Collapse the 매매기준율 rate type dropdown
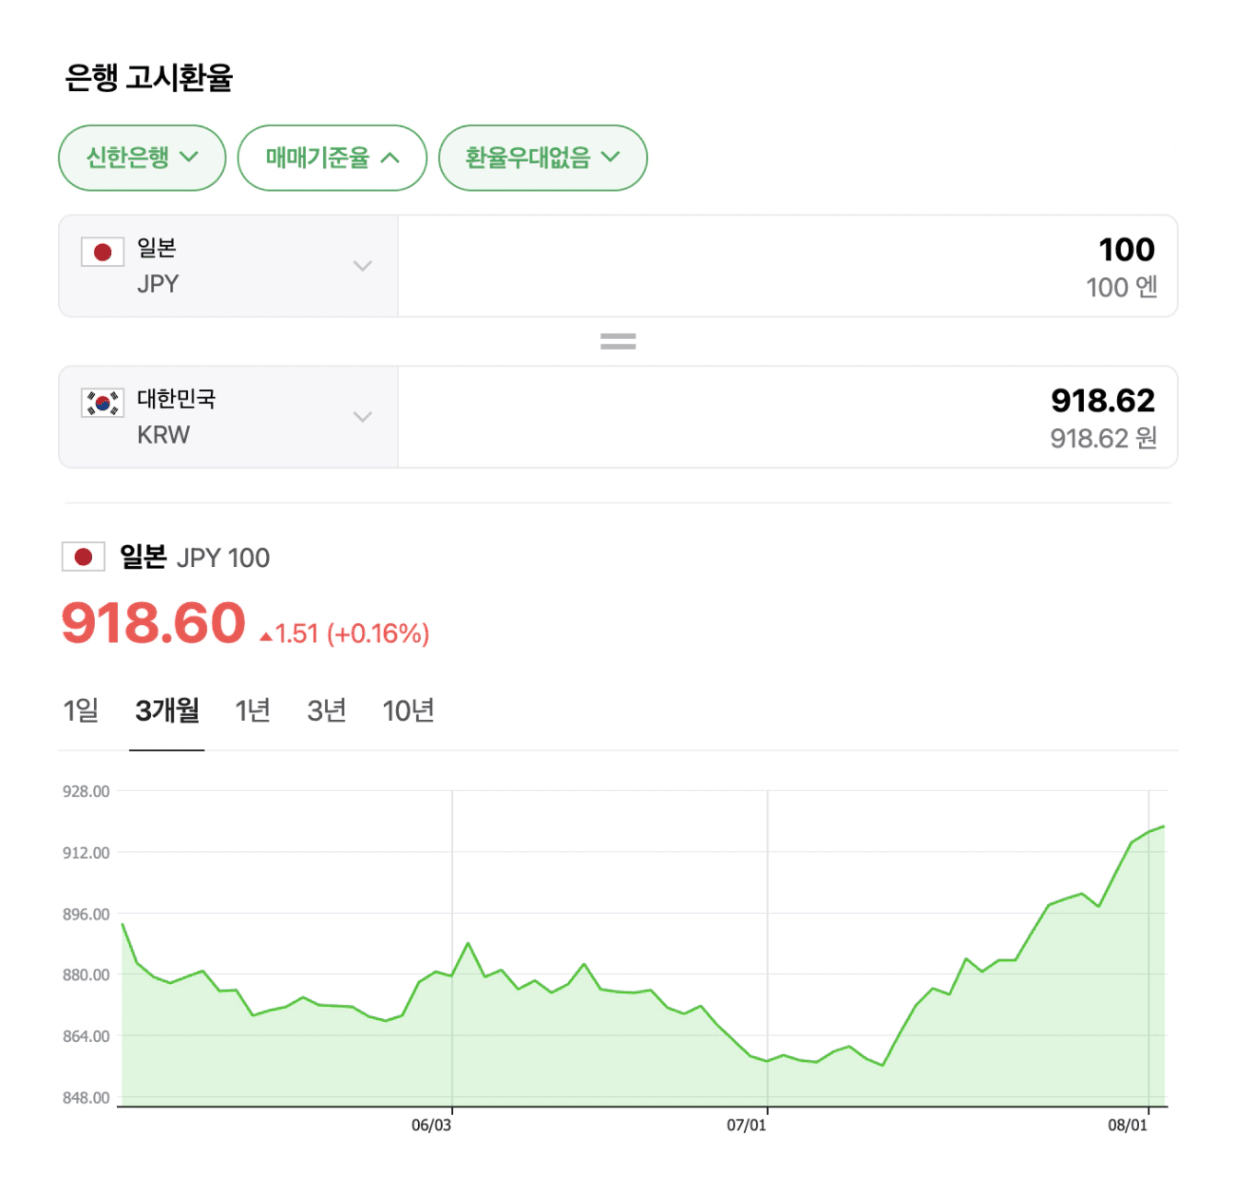This screenshot has width=1254, height=1191. (332, 158)
